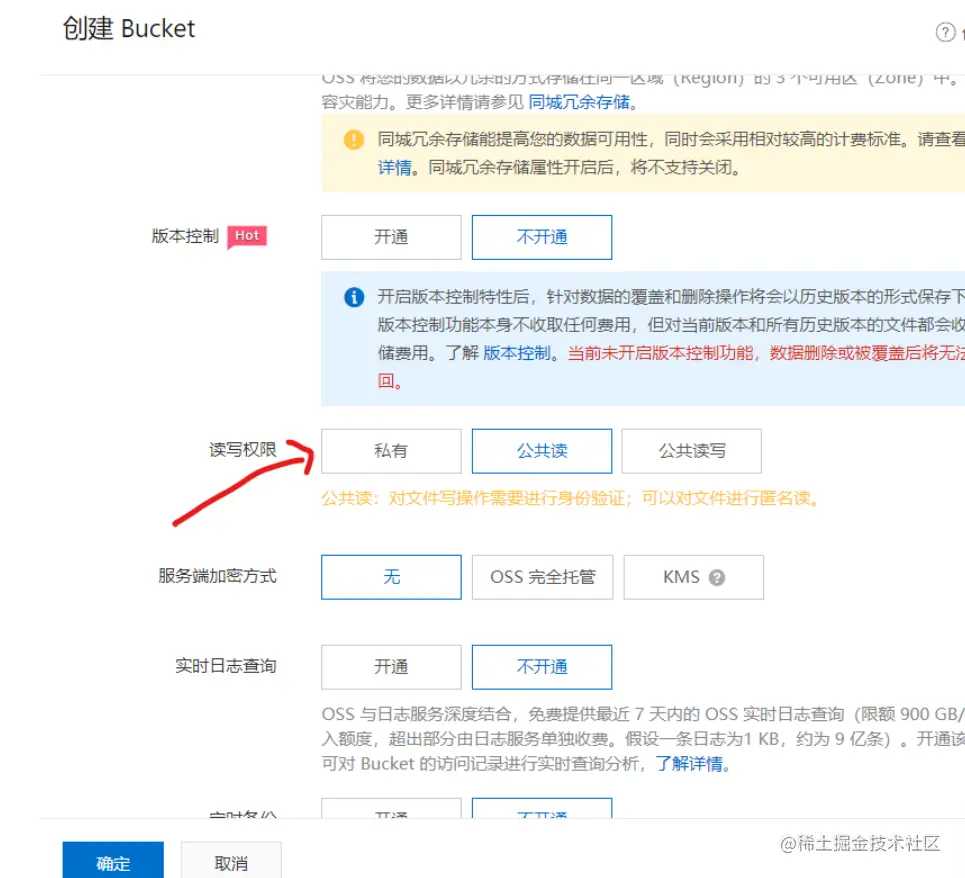Viewport: 965px width, 878px height.
Task: Click the KMS help question mark icon
Action: (716, 578)
